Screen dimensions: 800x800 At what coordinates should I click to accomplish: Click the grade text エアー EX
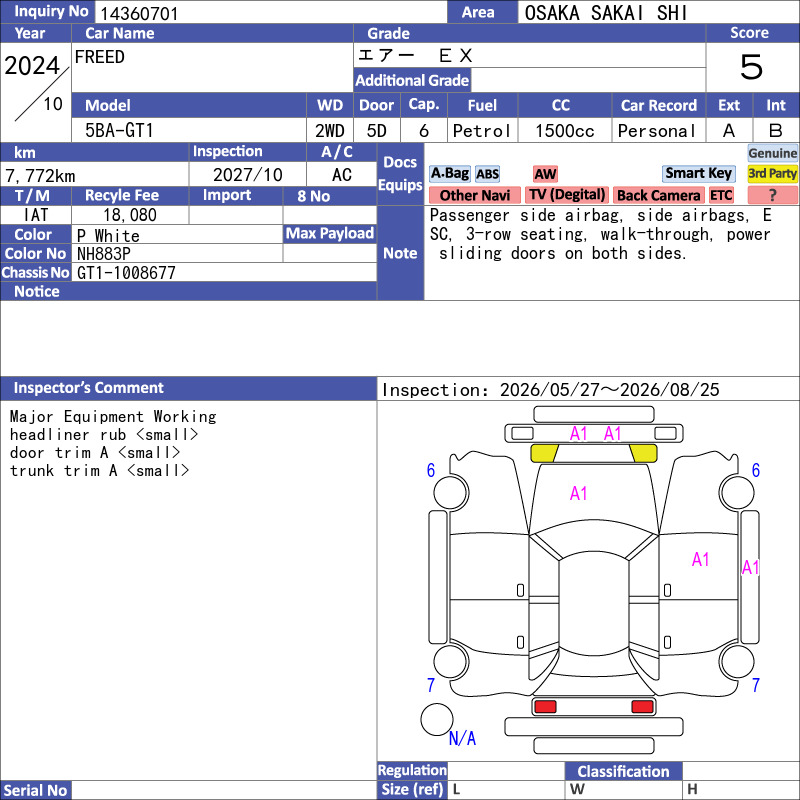(415, 55)
